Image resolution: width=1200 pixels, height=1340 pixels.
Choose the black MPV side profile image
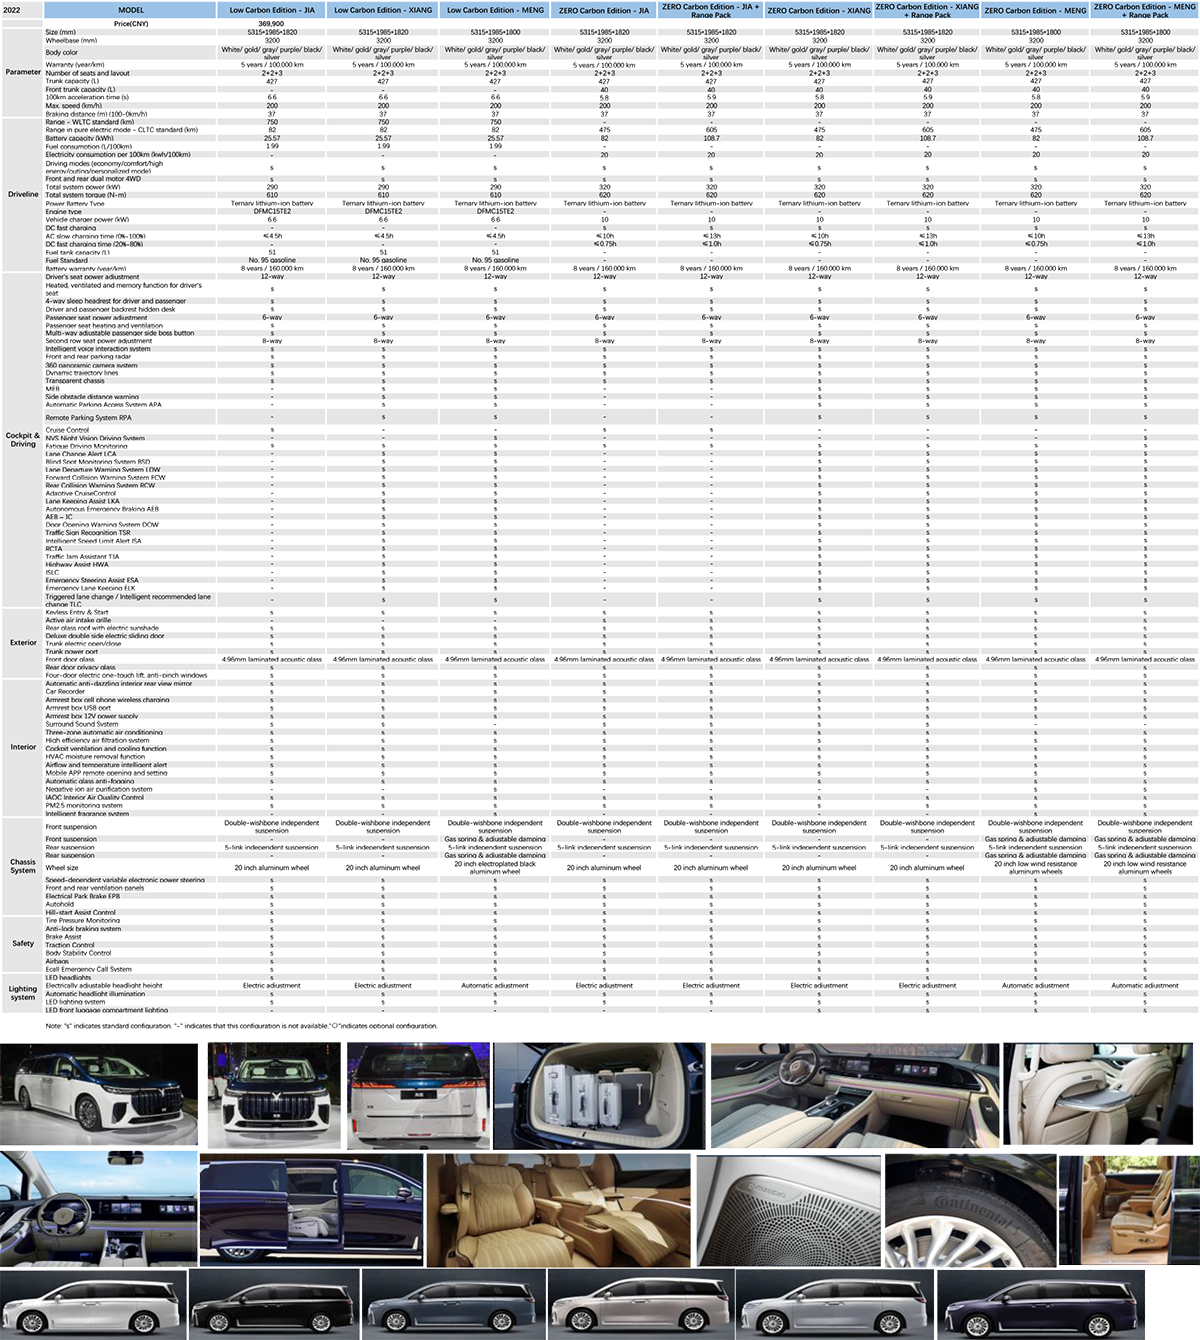click(273, 1304)
